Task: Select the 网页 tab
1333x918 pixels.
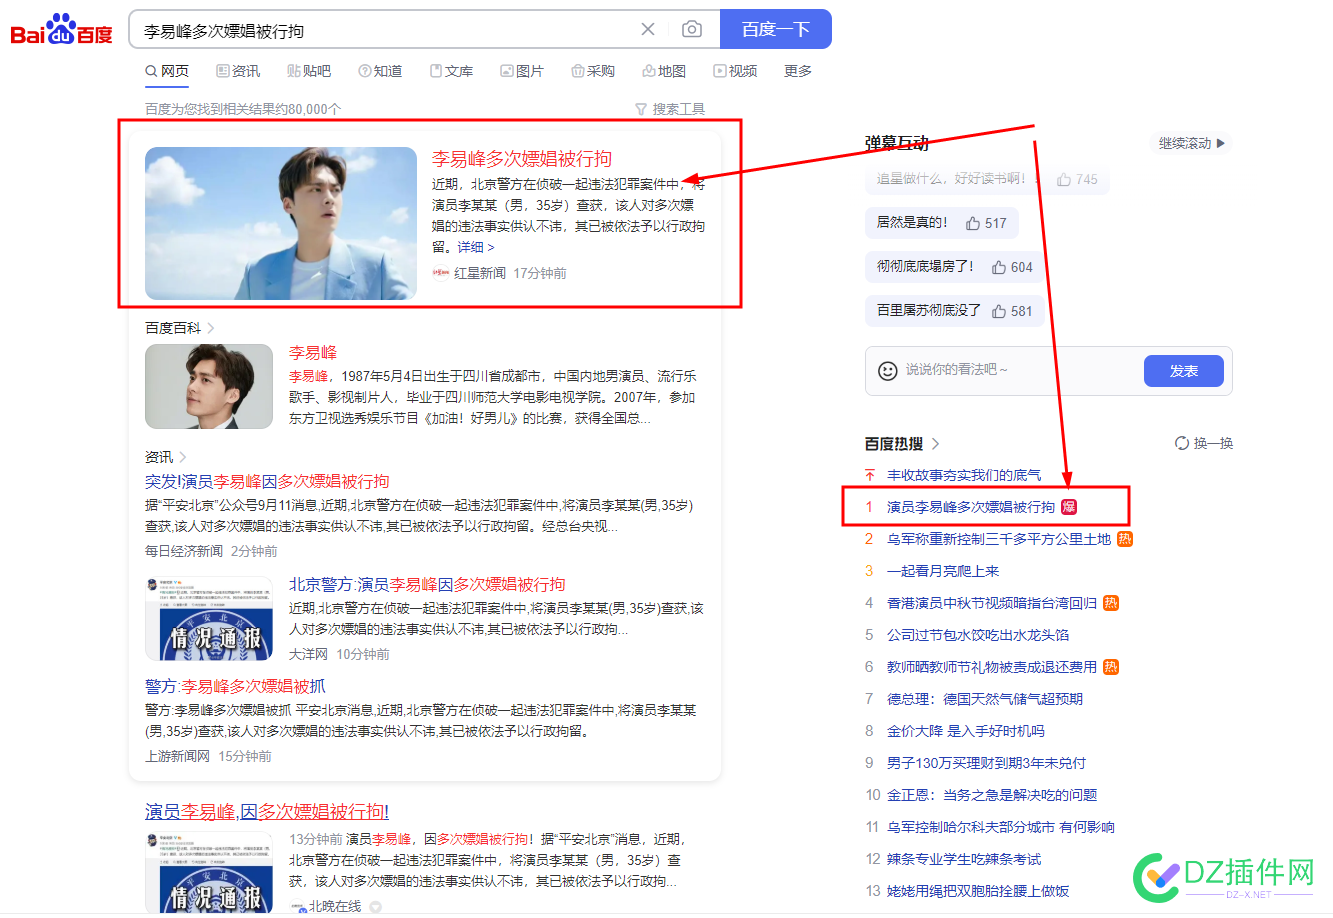Action: pyautogui.click(x=167, y=71)
